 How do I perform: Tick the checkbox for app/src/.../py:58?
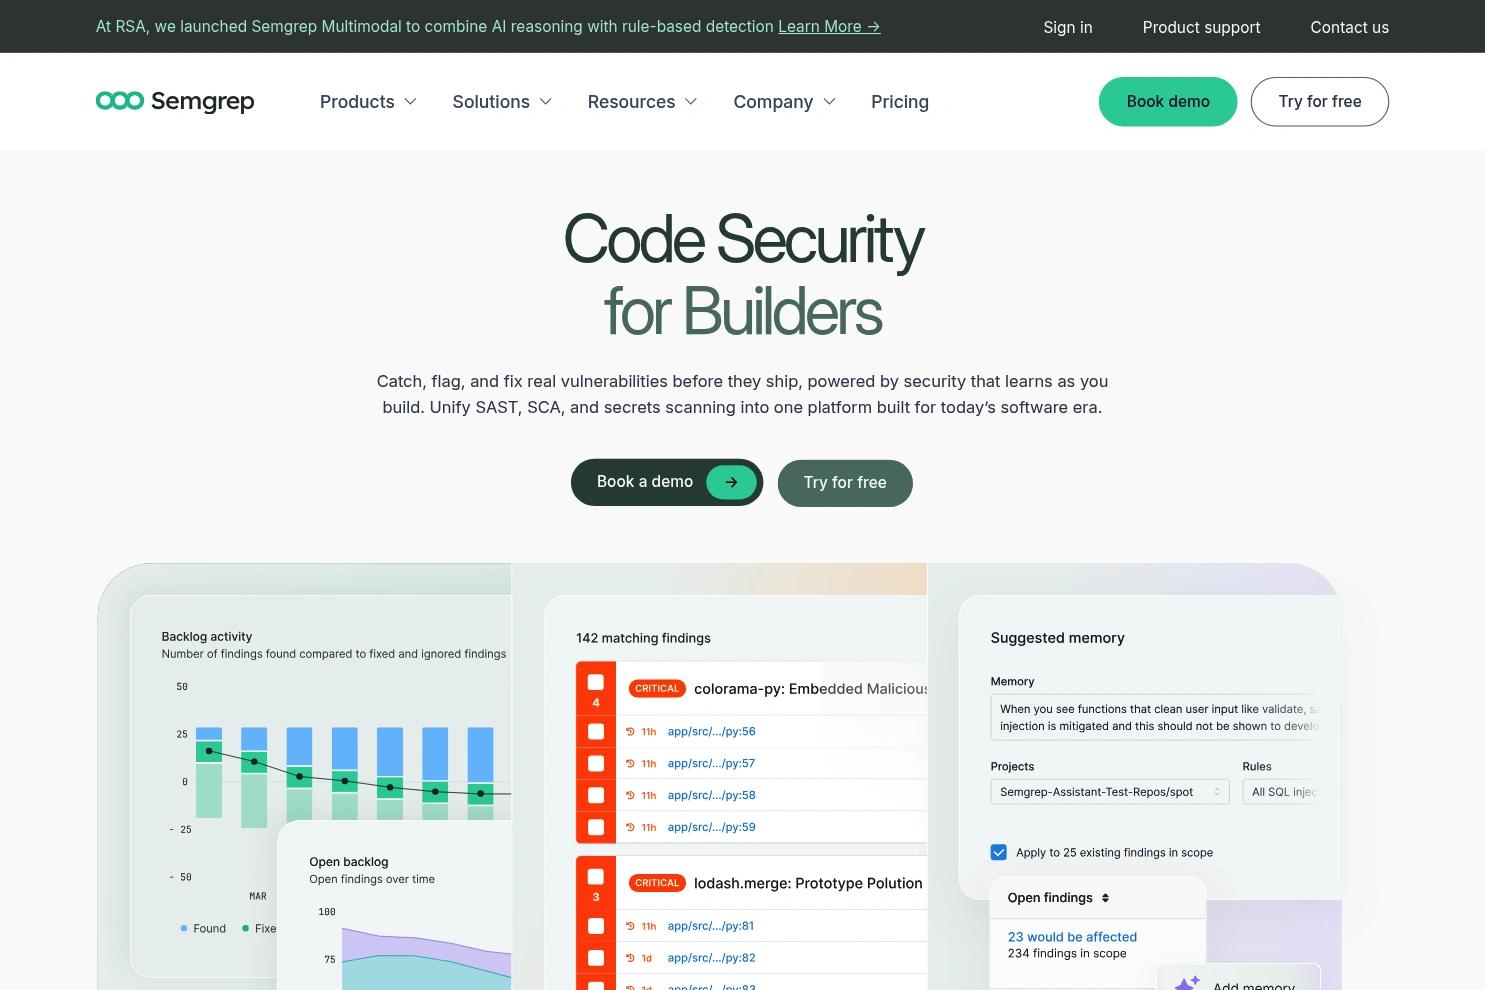click(x=596, y=796)
